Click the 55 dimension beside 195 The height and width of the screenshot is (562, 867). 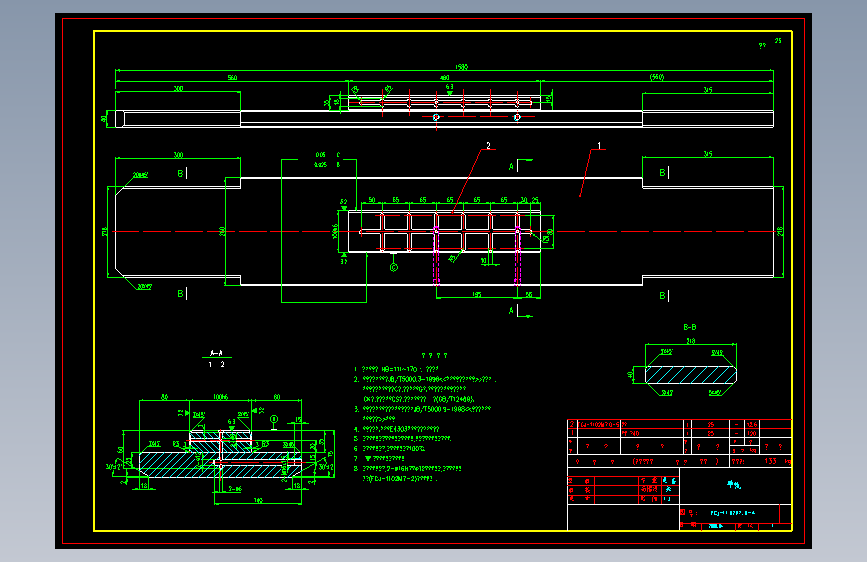pyautogui.click(x=529, y=295)
